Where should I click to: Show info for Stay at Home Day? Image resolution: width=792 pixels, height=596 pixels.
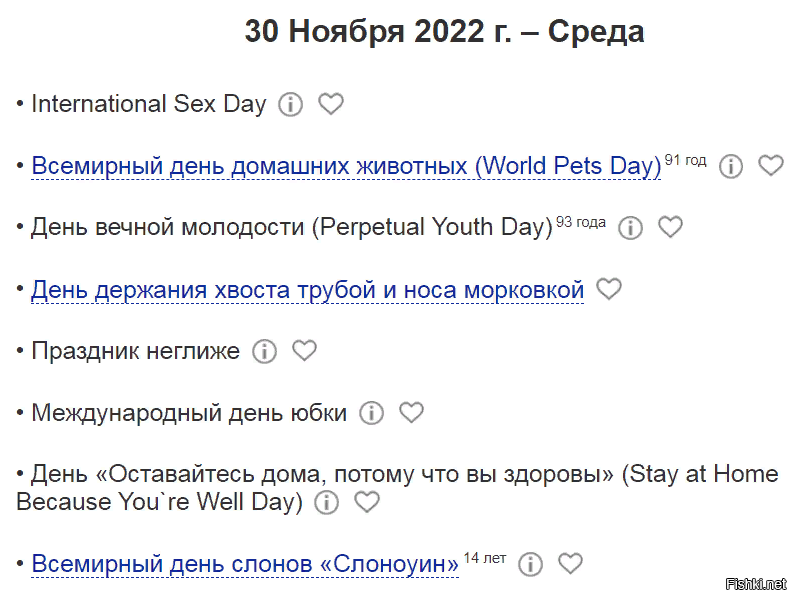pyautogui.click(x=326, y=503)
